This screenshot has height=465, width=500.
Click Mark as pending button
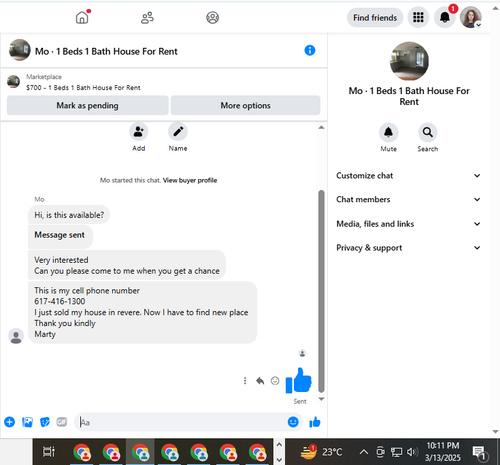(87, 105)
